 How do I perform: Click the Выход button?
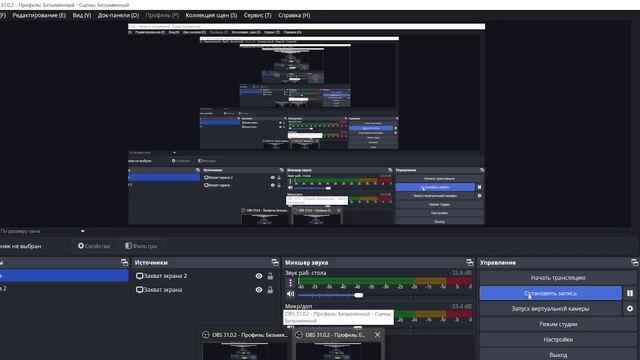tap(558, 354)
